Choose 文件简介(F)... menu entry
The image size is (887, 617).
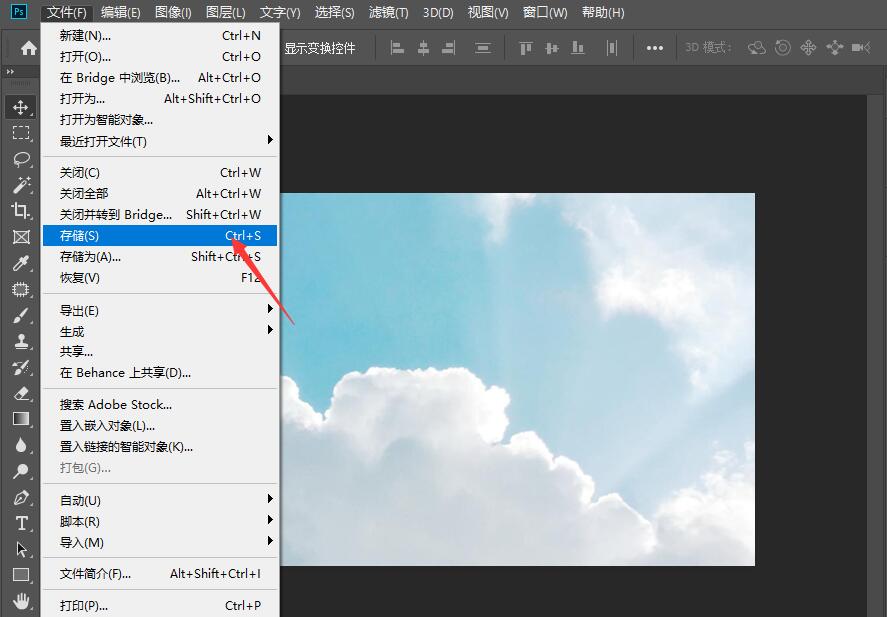[160, 573]
